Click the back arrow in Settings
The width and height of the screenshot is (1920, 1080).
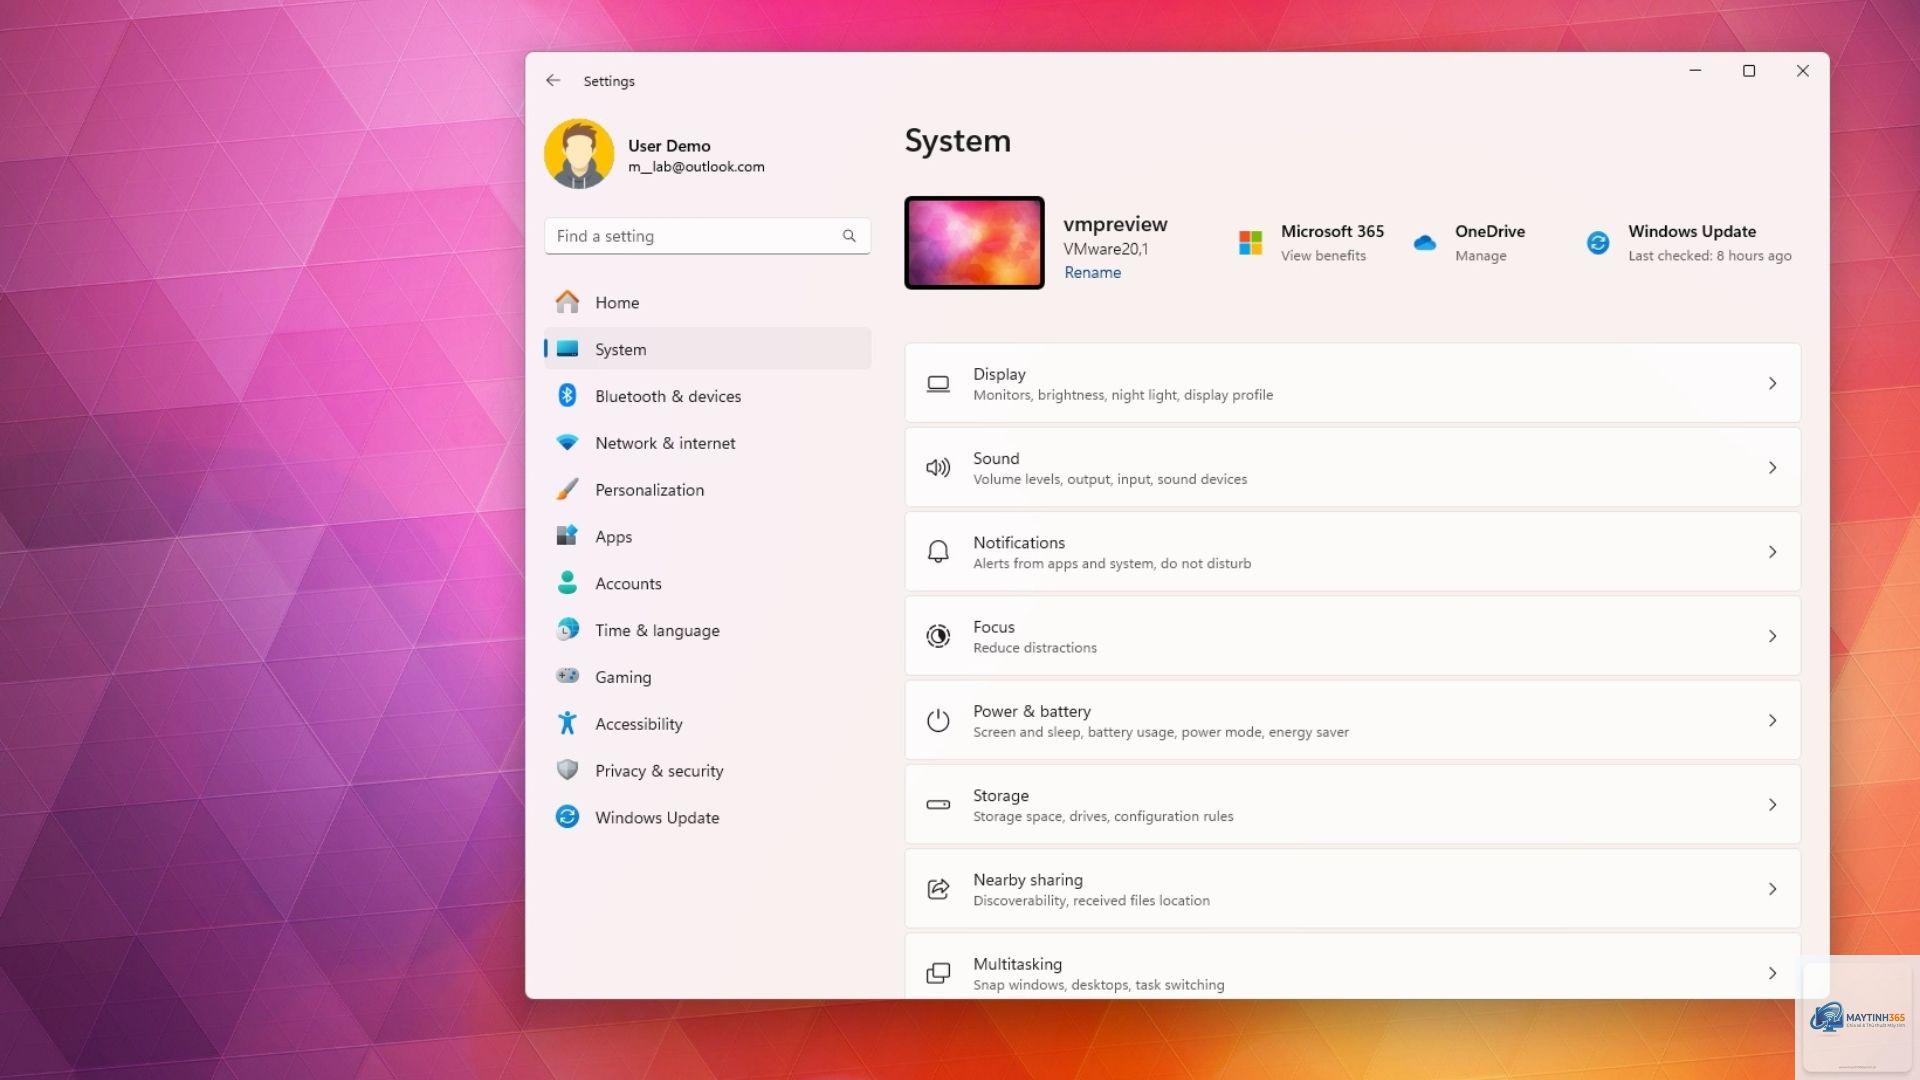553,80
